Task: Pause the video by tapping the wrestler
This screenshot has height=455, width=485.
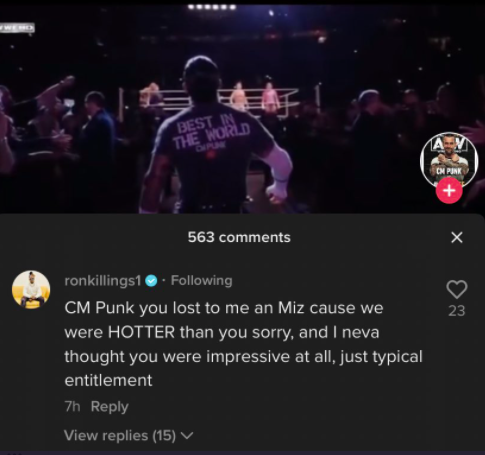Action: (213, 135)
